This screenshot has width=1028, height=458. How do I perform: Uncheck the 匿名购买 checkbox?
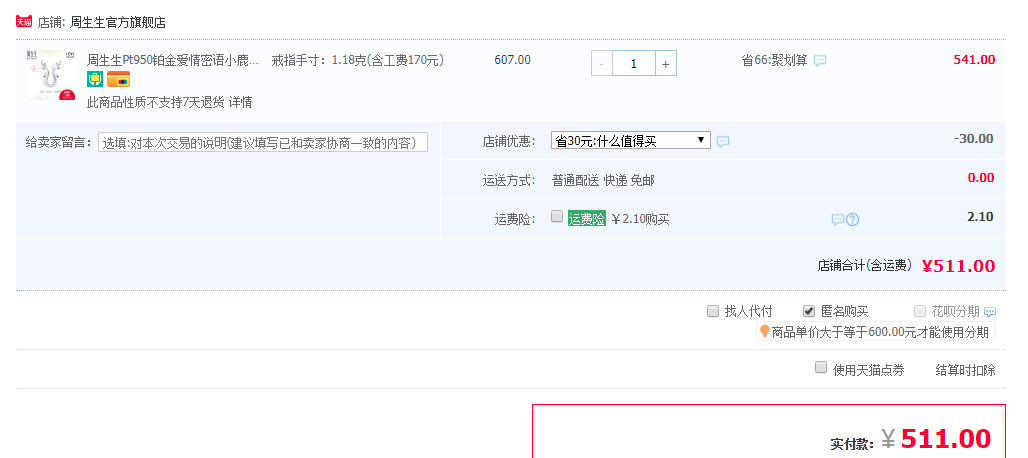tap(809, 311)
